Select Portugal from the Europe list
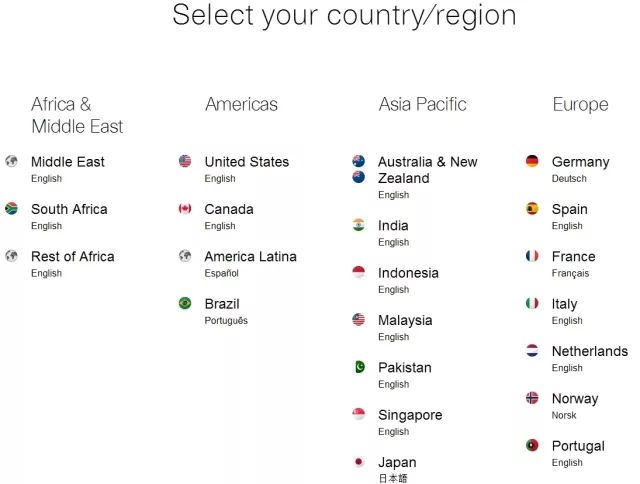Screen dimensions: 640x484 [x=577, y=446]
